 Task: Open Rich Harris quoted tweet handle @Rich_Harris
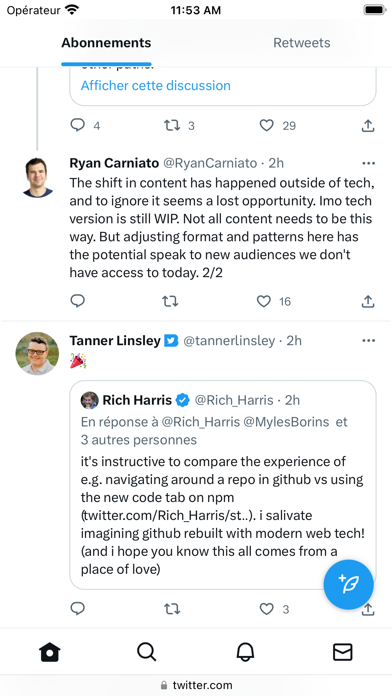click(x=234, y=400)
